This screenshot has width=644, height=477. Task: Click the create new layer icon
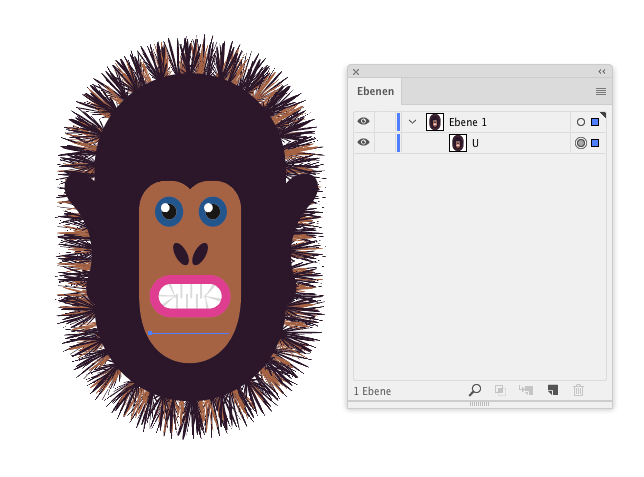(553, 390)
